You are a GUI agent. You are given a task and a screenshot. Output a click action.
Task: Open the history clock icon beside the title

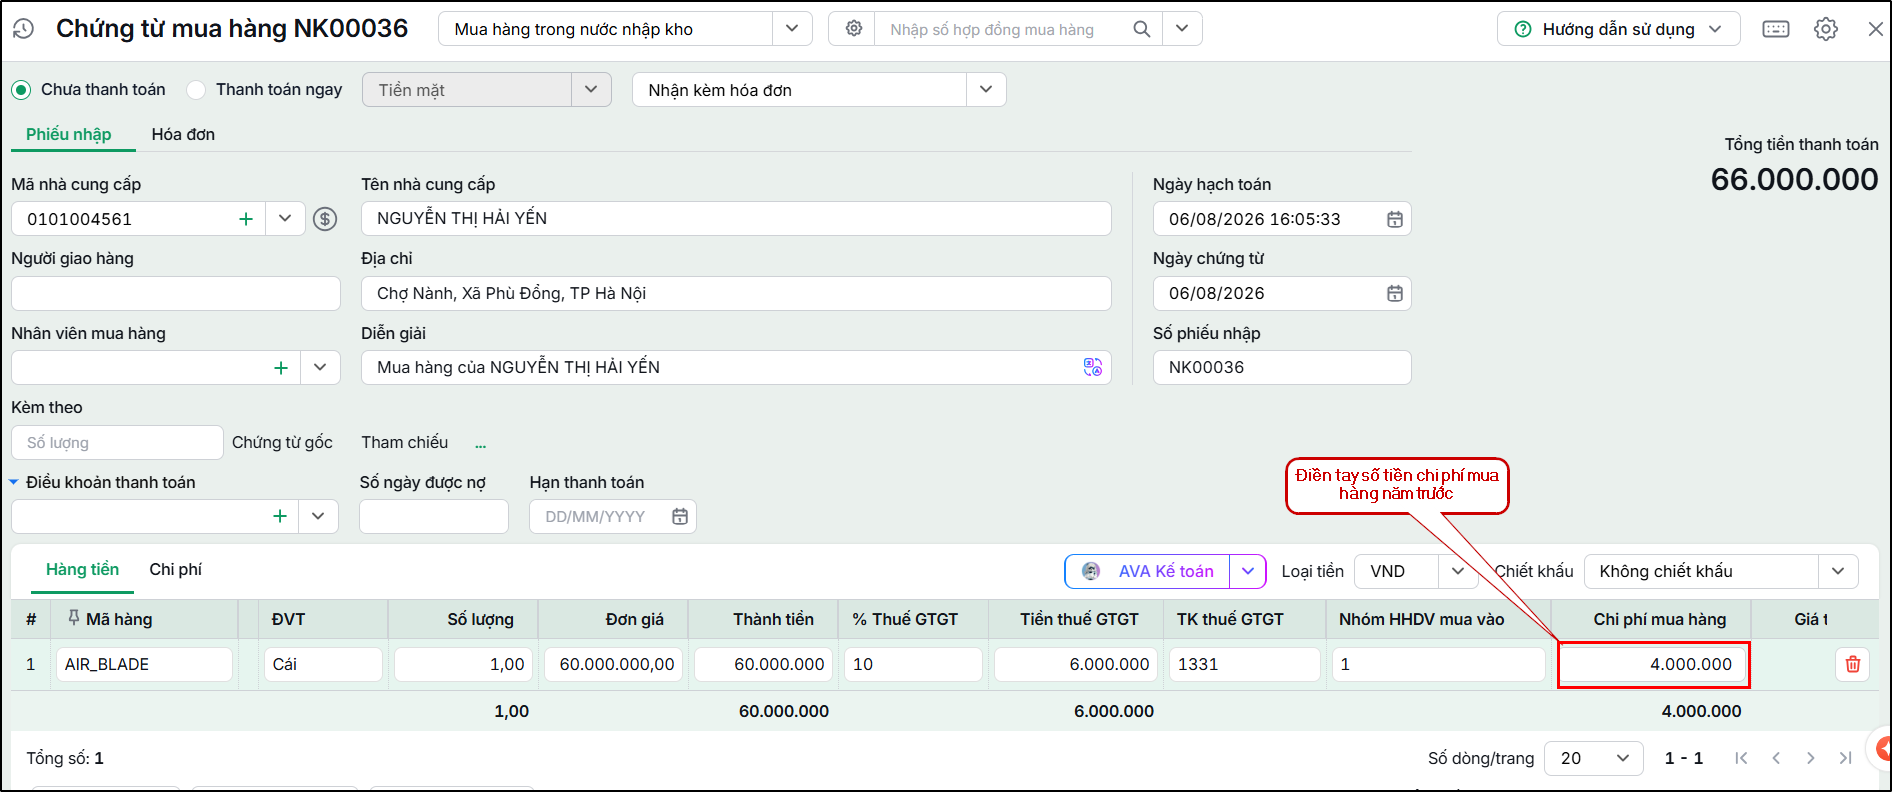24,29
